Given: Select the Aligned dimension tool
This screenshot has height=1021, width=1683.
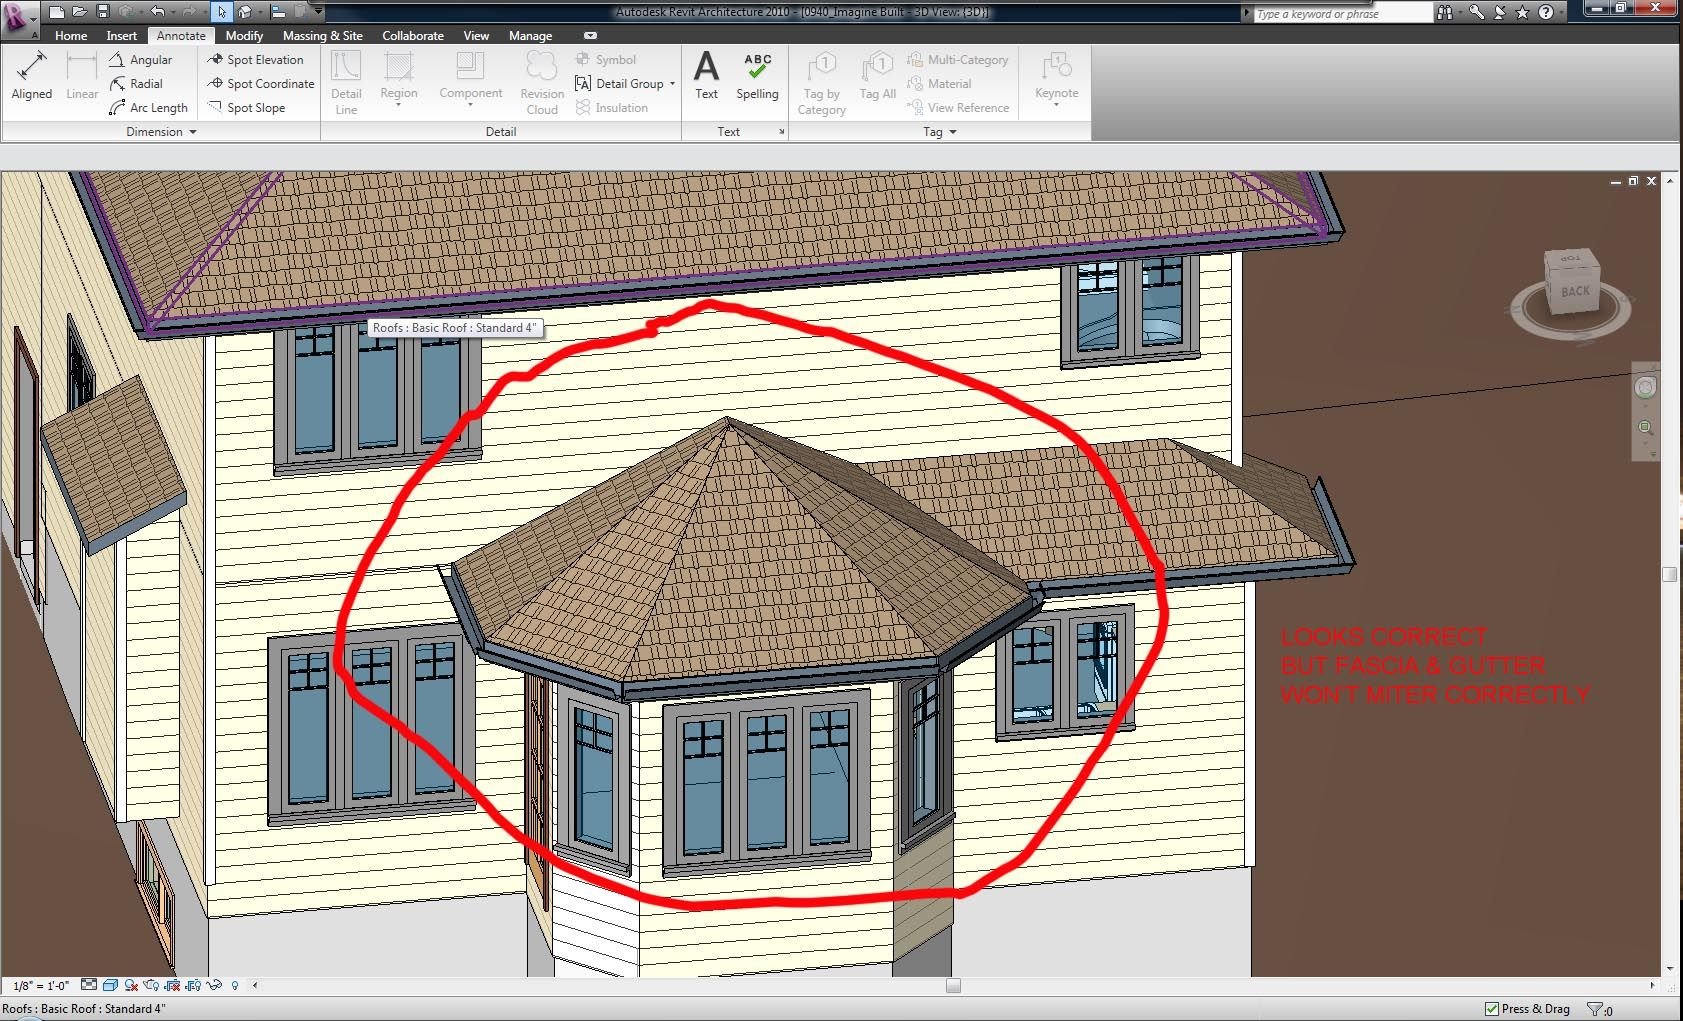Looking at the screenshot, I should [31, 77].
